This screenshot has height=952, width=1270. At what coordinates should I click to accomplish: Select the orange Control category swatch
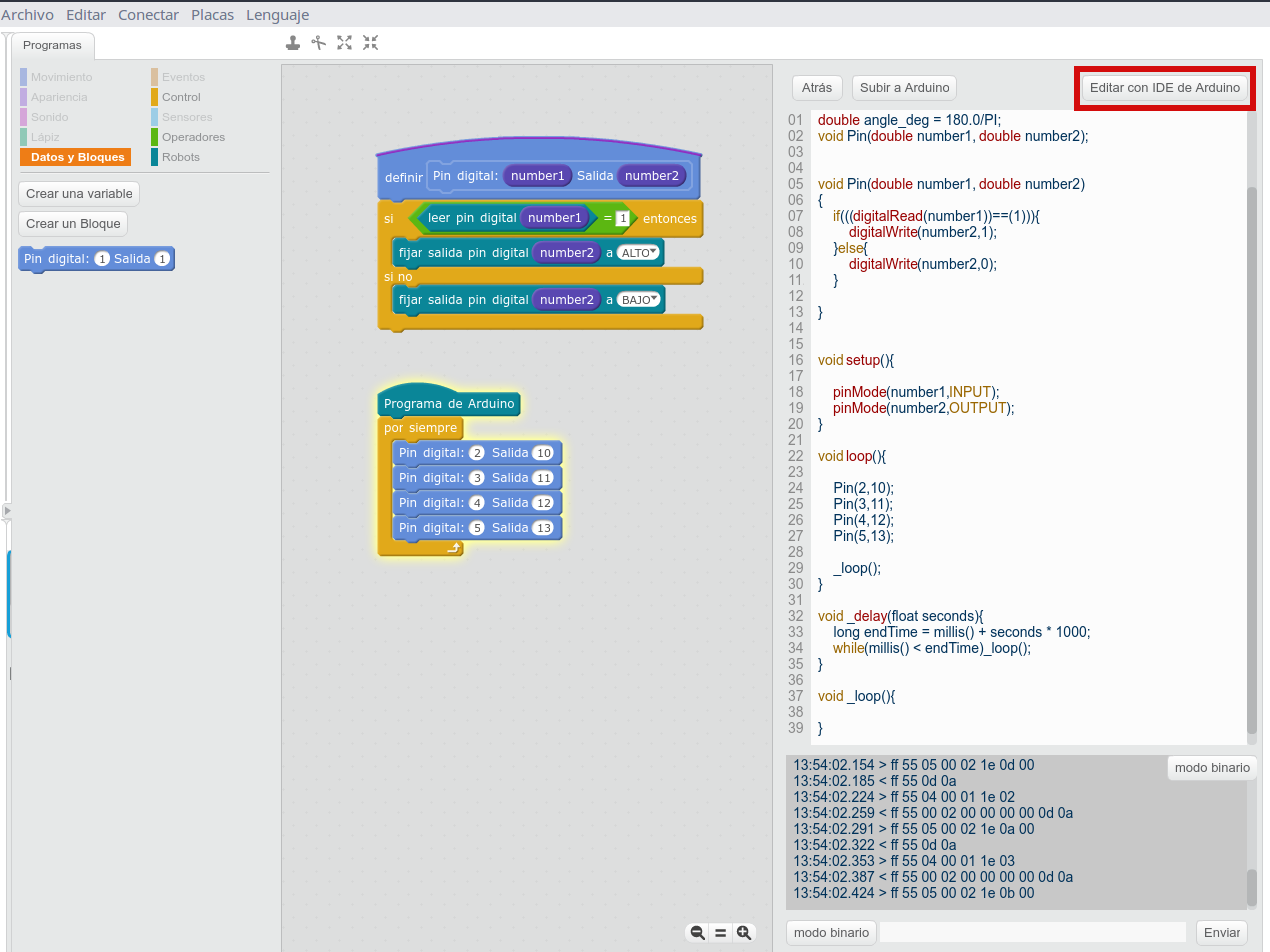pos(155,97)
